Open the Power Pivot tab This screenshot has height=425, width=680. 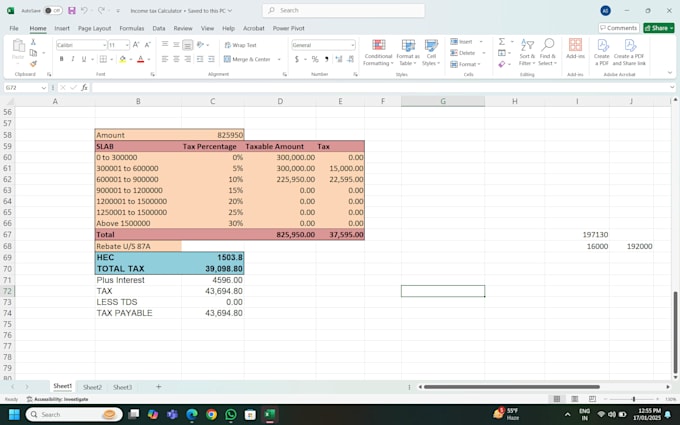(x=288, y=28)
